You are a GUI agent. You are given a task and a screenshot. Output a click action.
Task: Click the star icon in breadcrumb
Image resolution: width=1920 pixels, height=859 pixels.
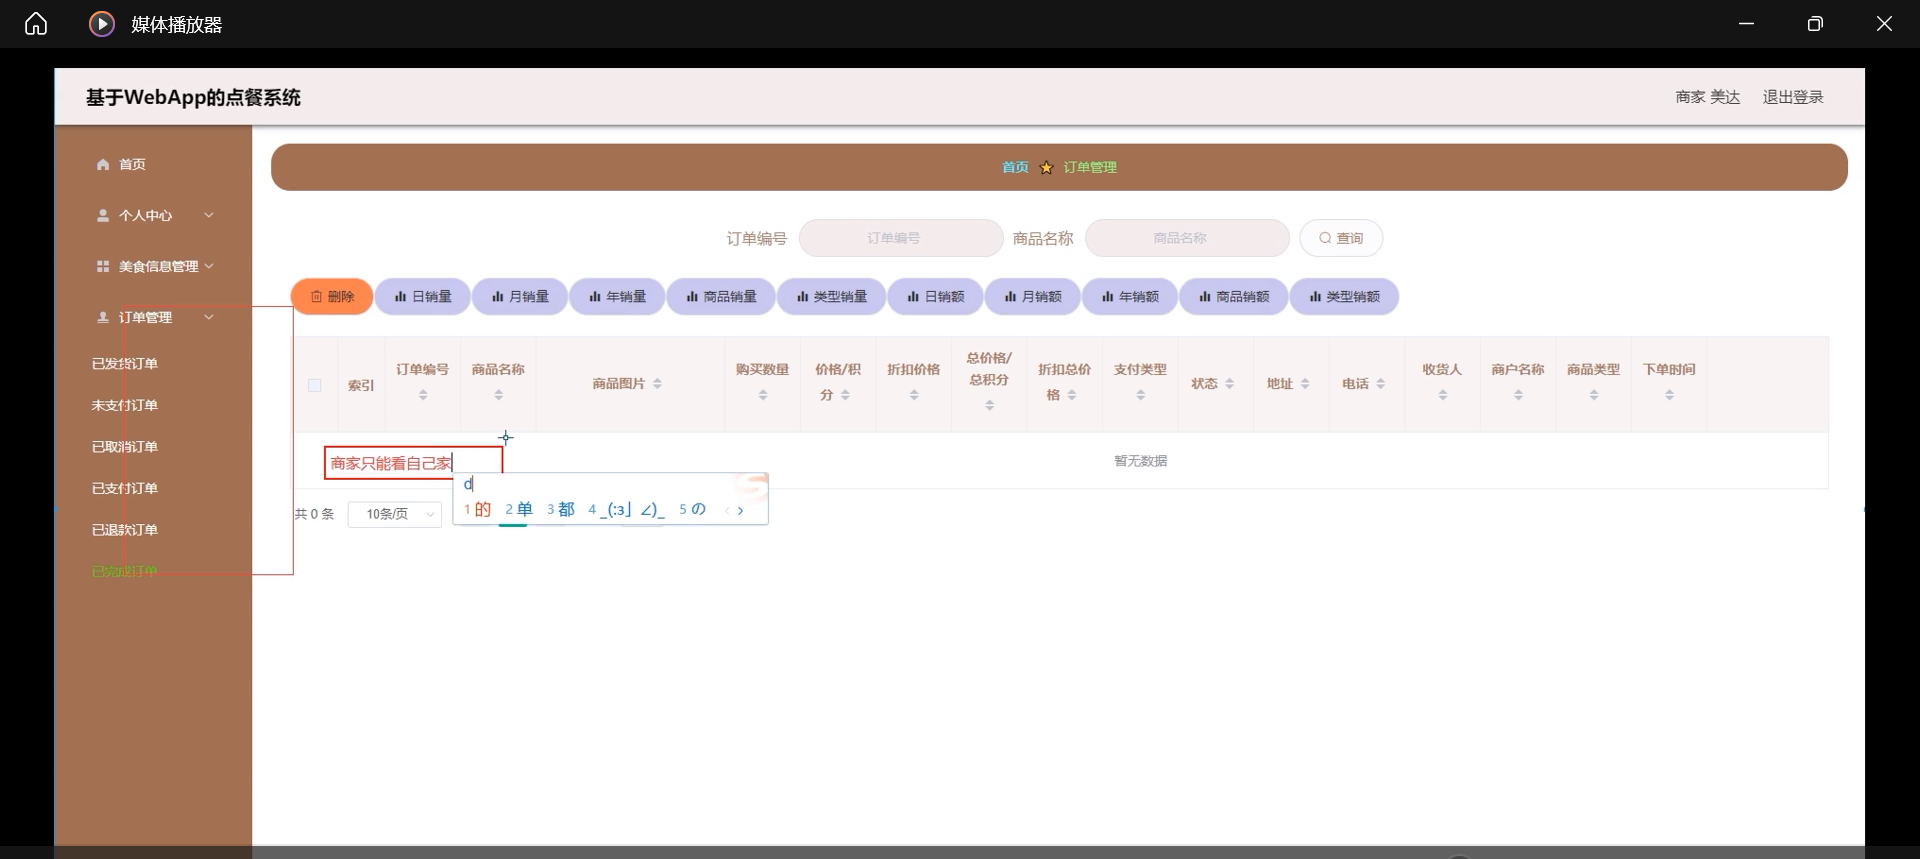[x=1046, y=167]
